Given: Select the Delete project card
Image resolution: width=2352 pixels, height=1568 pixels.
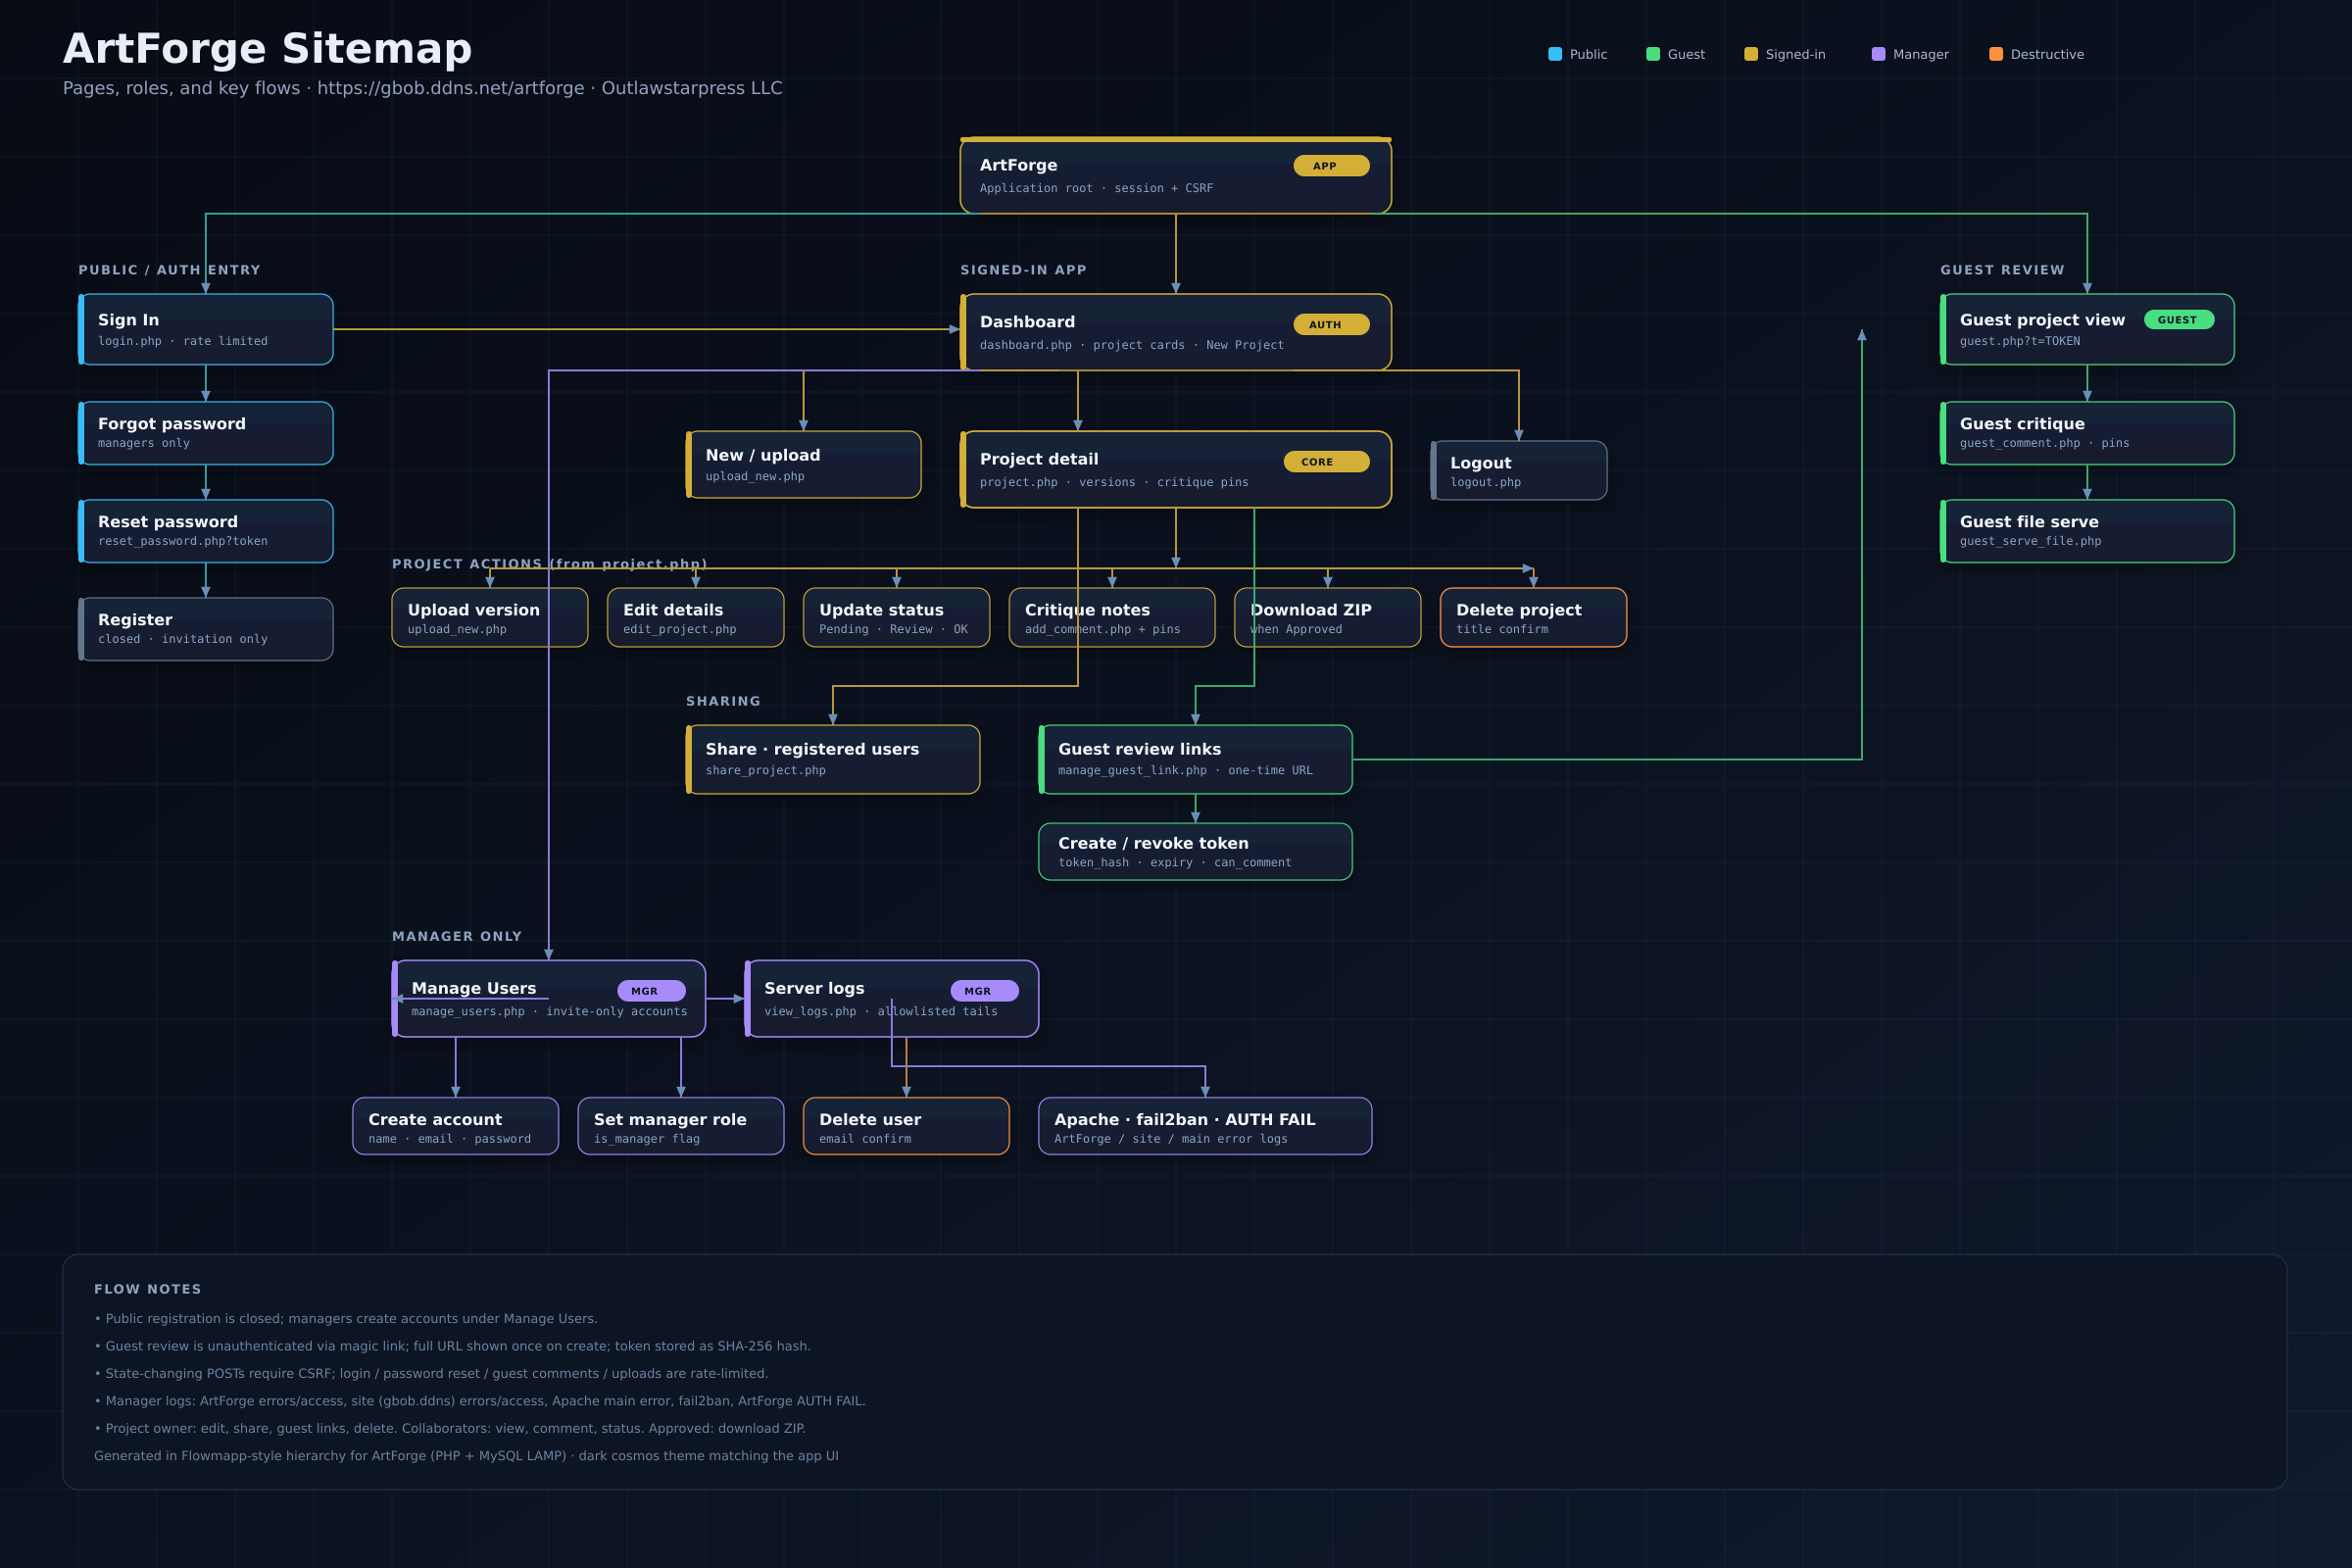Looking at the screenshot, I should click(1533, 617).
